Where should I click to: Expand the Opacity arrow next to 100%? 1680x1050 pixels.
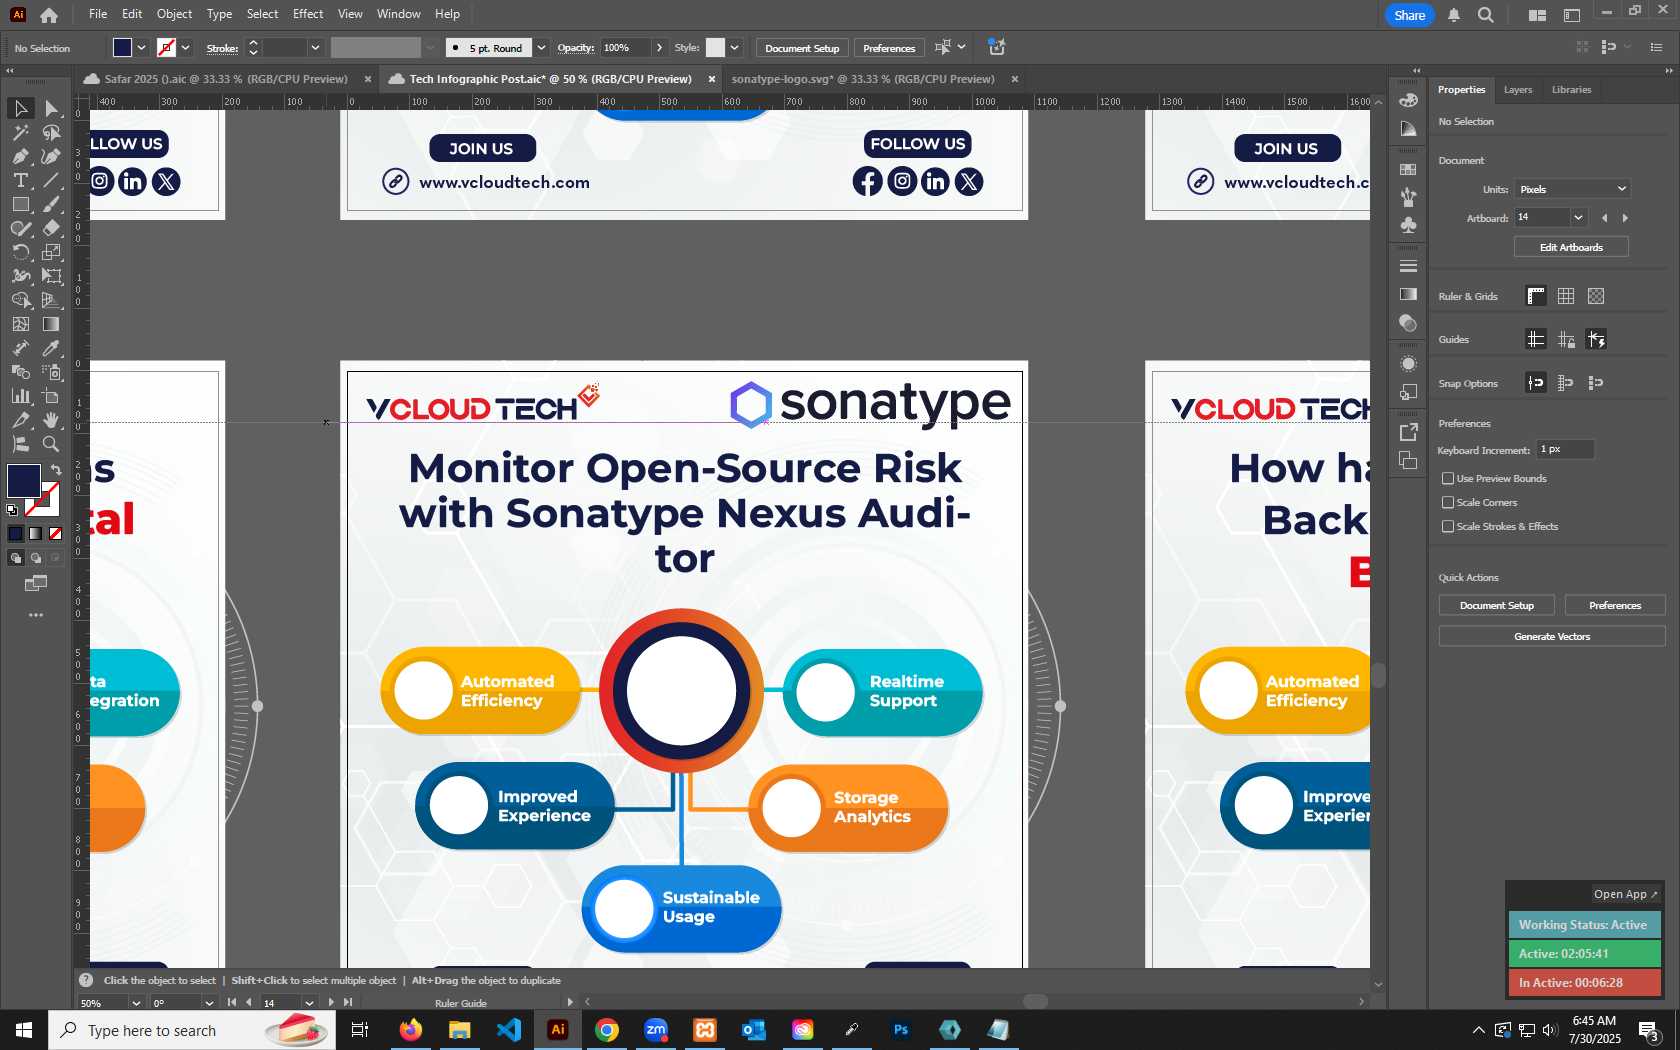click(659, 48)
